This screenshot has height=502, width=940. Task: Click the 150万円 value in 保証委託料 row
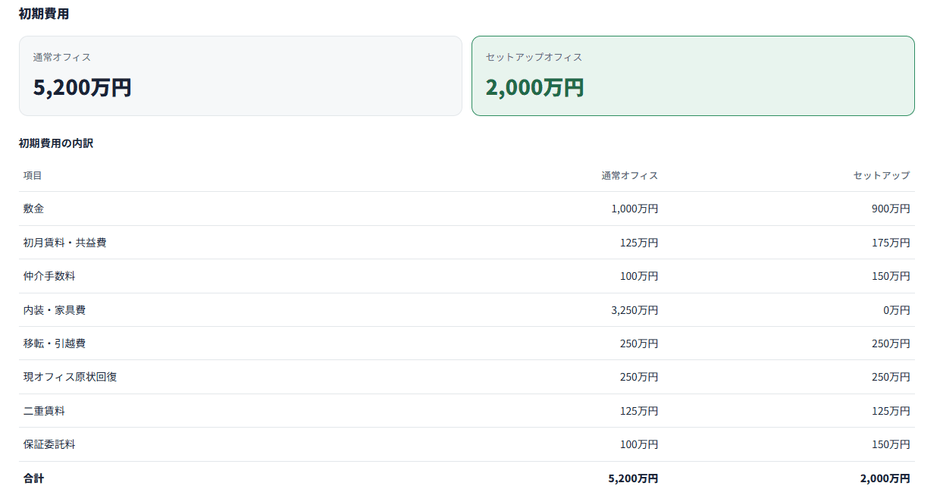890,444
